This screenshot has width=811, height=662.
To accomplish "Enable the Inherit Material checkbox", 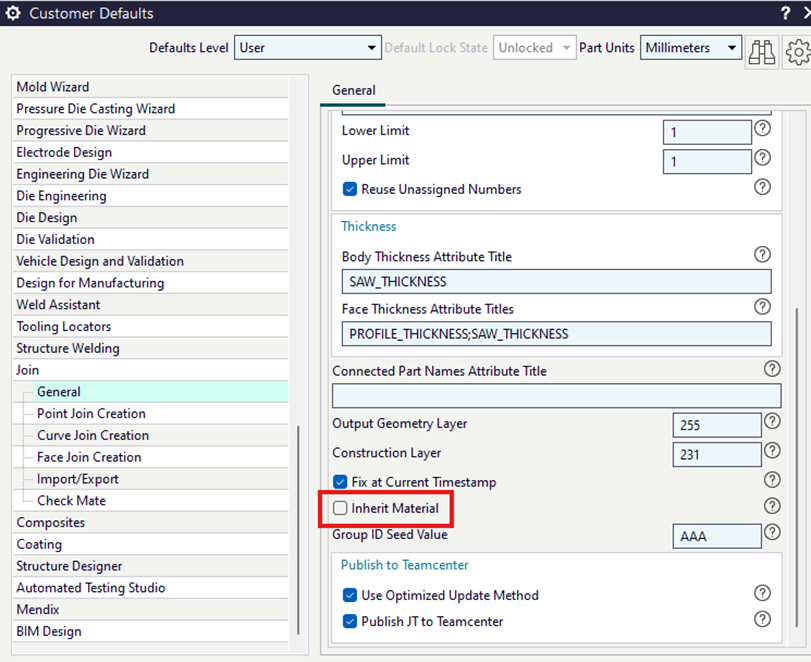I will pyautogui.click(x=340, y=508).
